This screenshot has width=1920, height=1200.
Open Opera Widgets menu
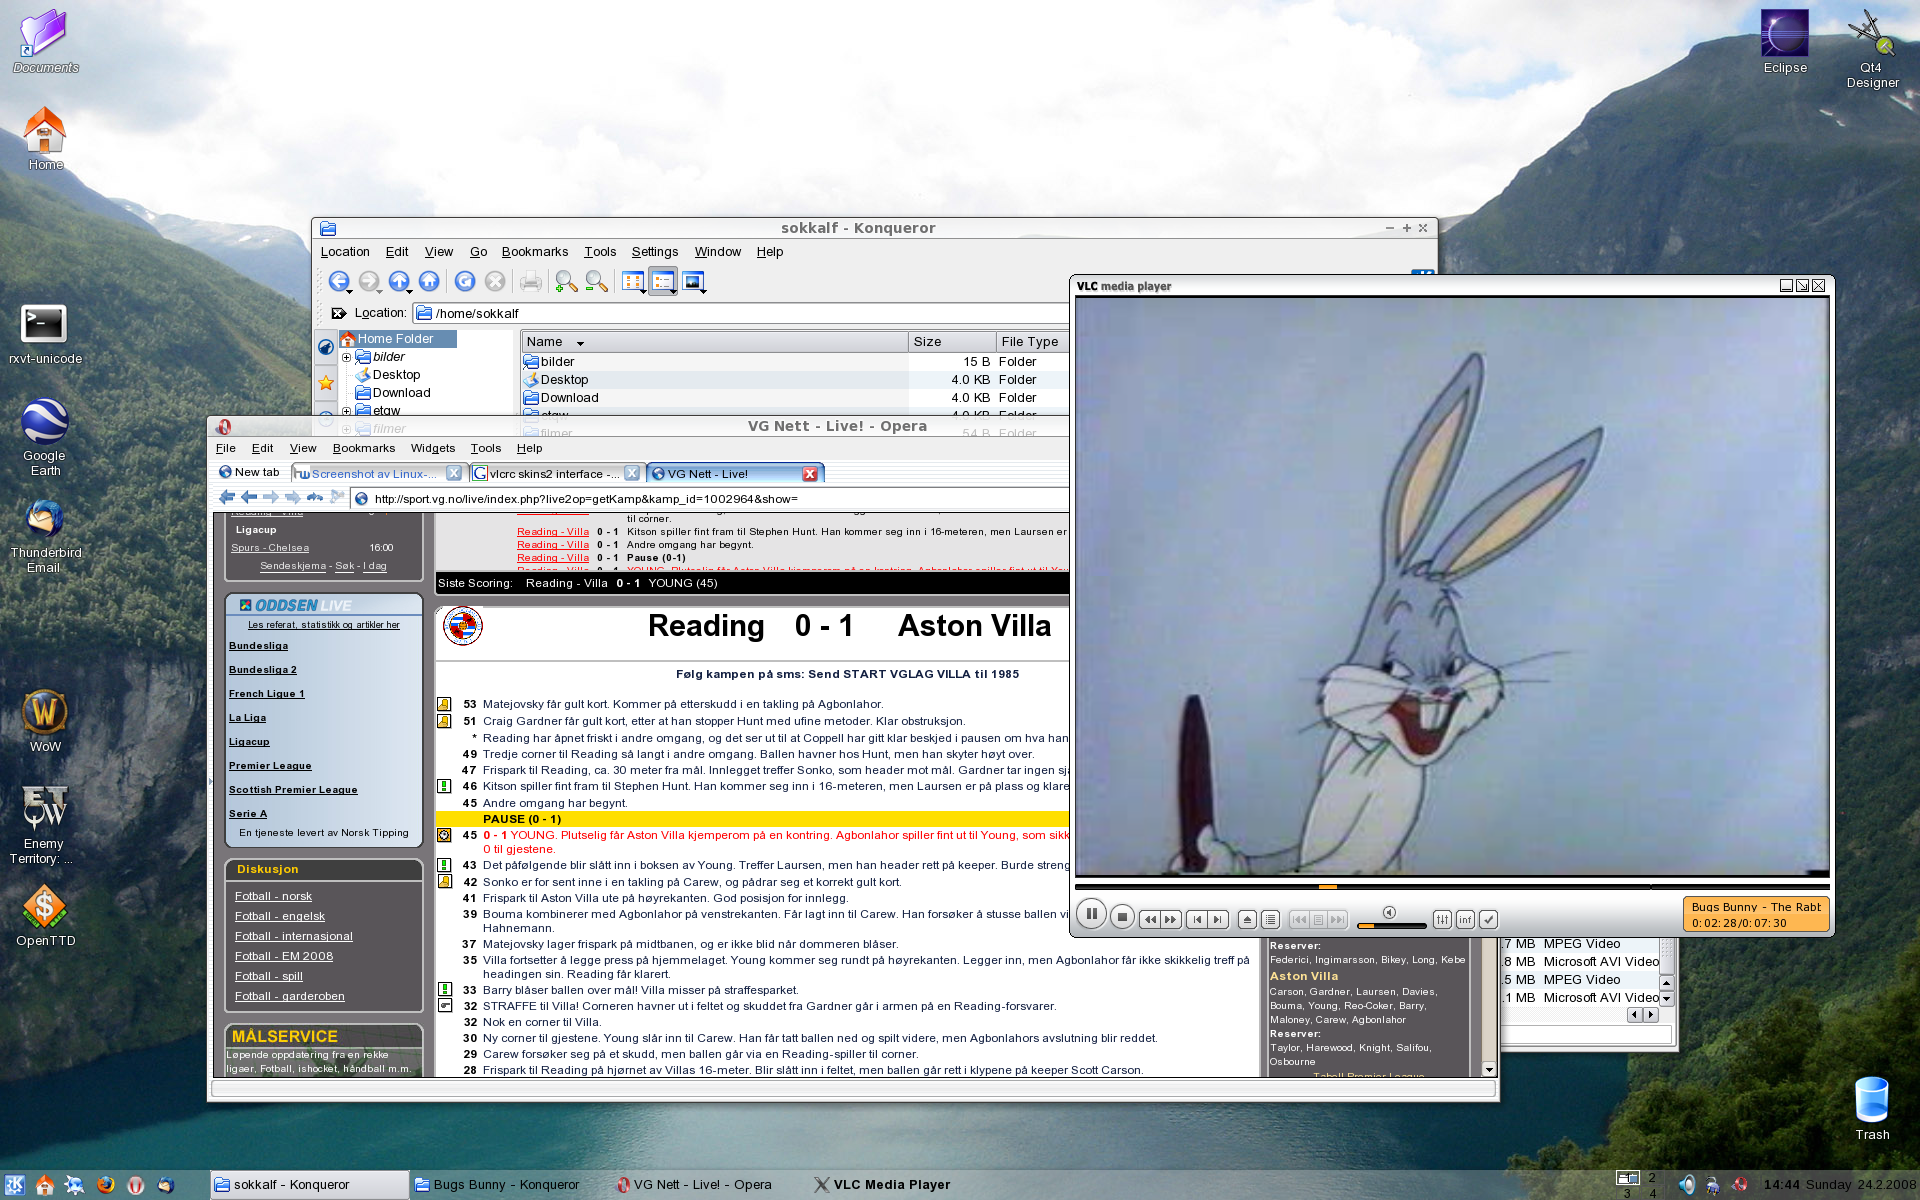pyautogui.click(x=433, y=448)
